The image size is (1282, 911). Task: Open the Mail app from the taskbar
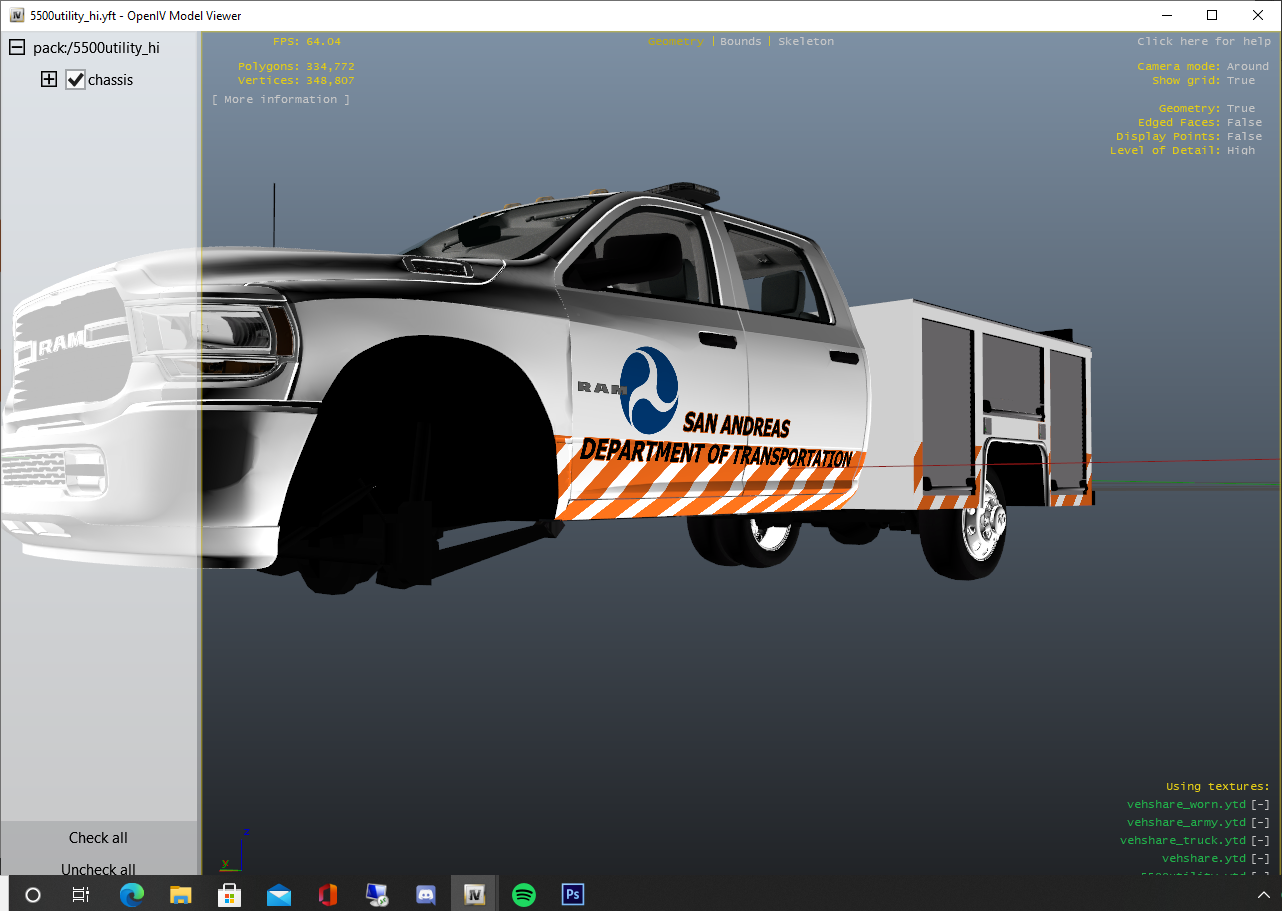[279, 894]
